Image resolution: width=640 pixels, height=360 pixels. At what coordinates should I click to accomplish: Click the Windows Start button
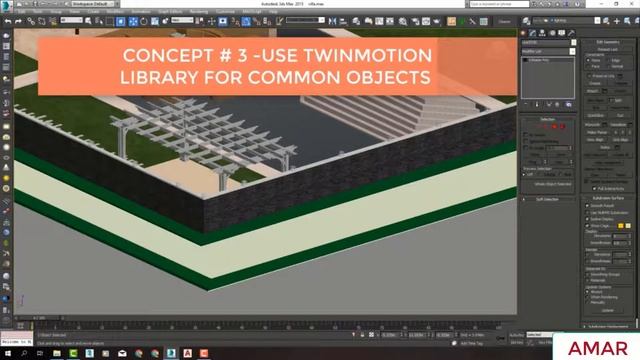pos(8,353)
